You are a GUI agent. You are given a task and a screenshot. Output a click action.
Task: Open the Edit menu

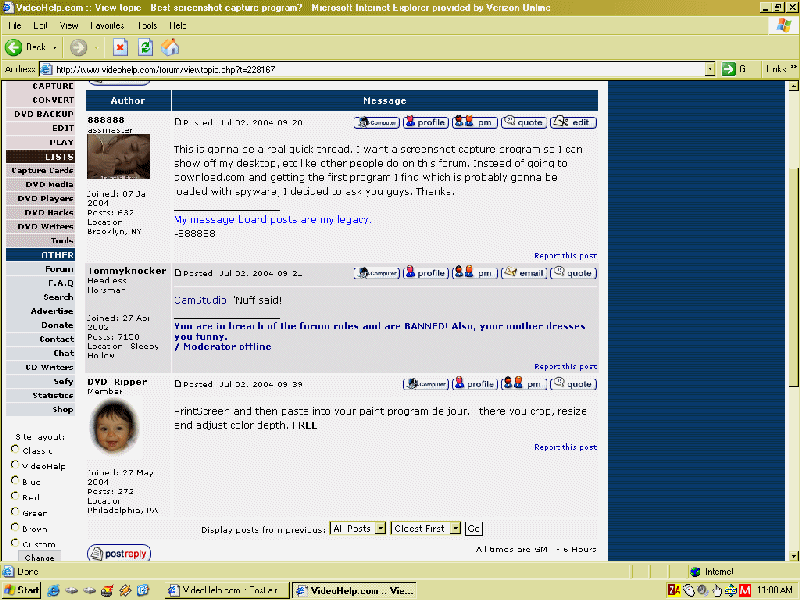click(40, 26)
